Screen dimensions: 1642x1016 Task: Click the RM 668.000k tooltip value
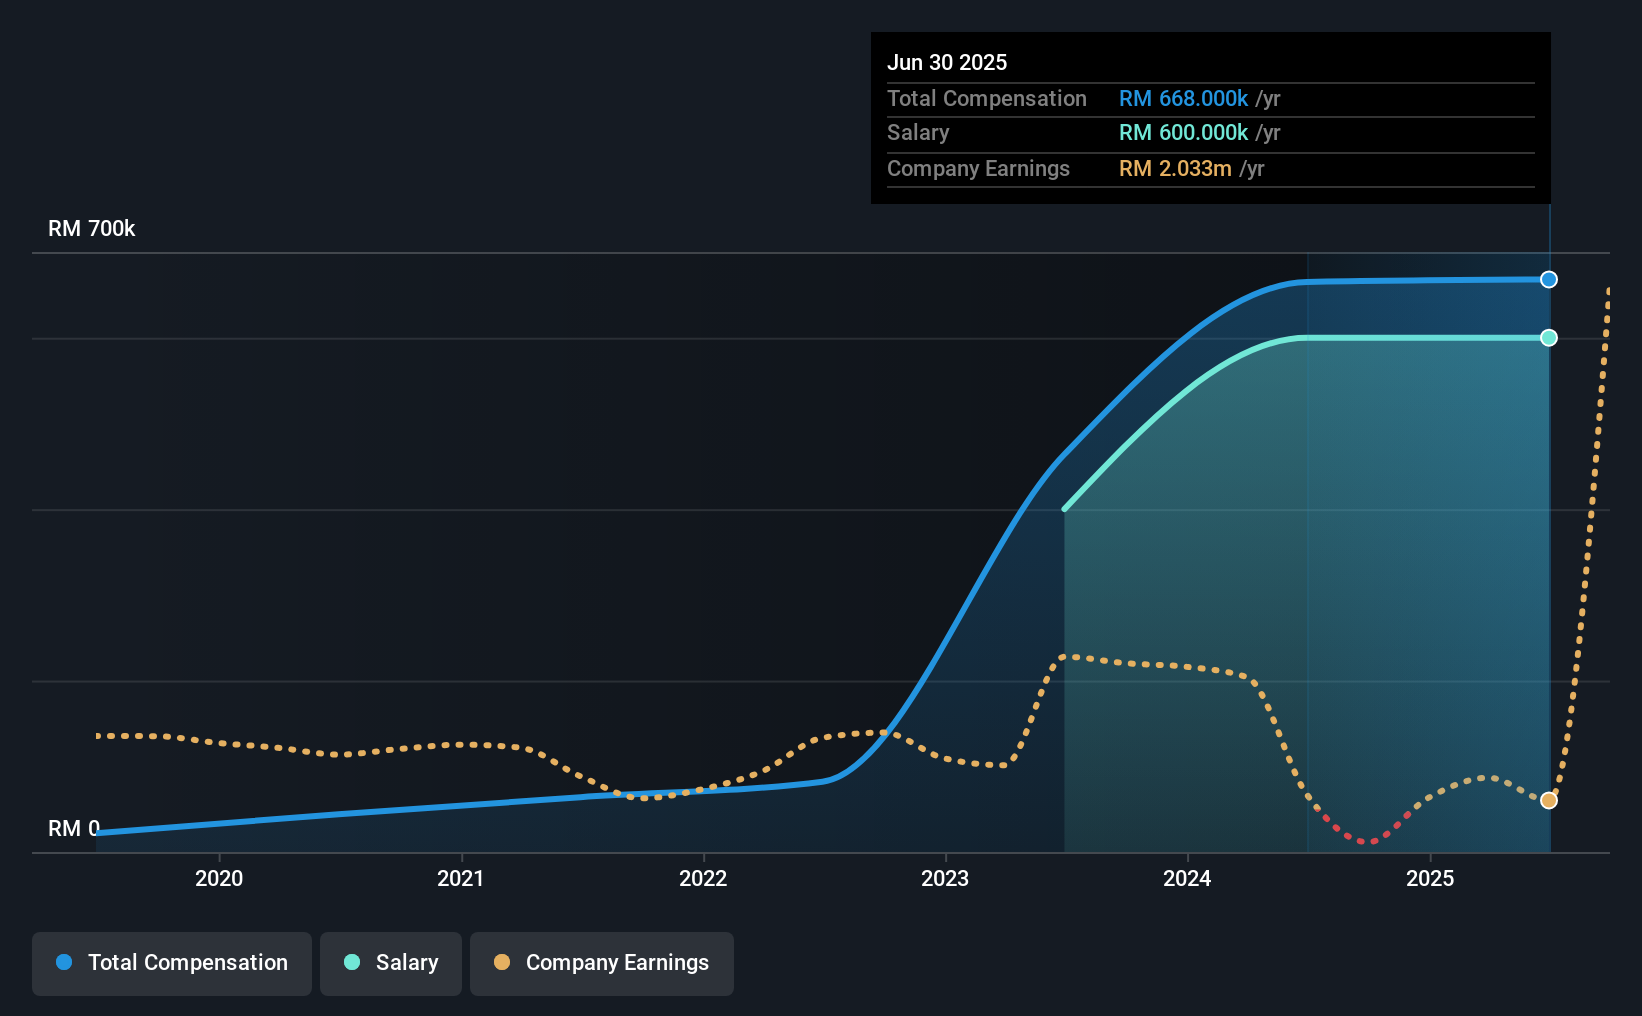[1183, 99]
